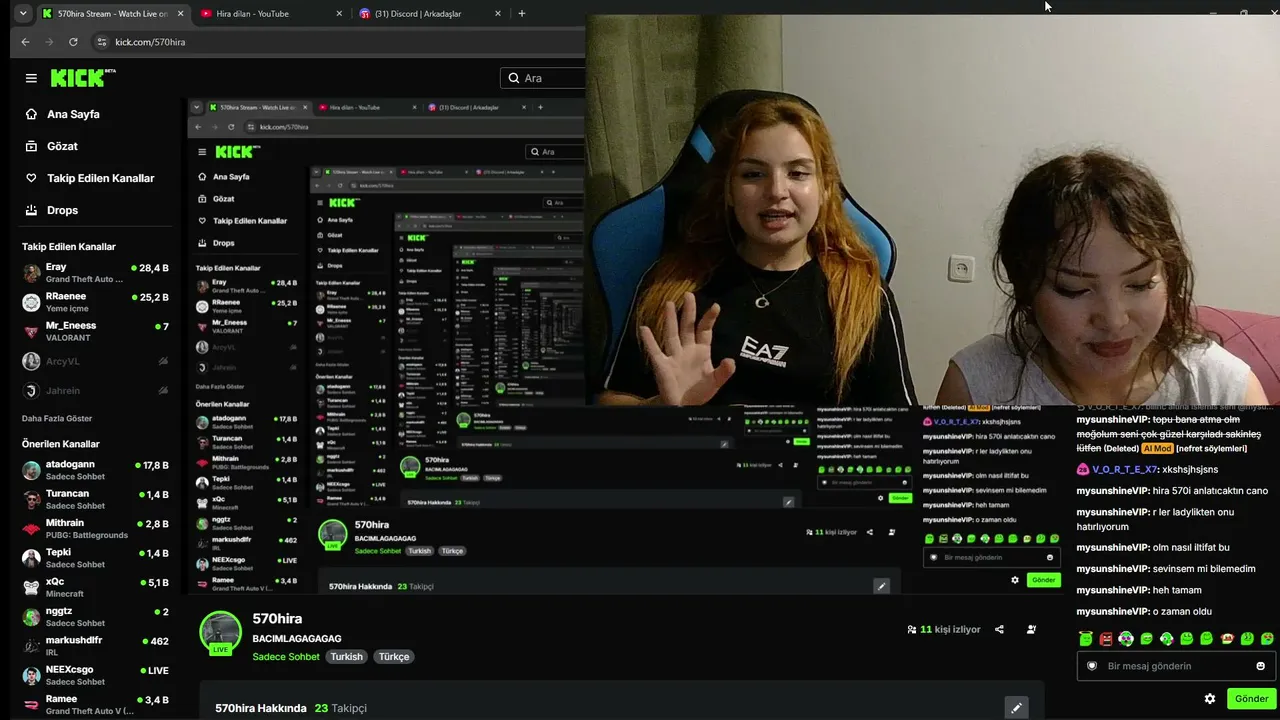
Task: Click the browser forward arrow
Action: [x=49, y=42]
